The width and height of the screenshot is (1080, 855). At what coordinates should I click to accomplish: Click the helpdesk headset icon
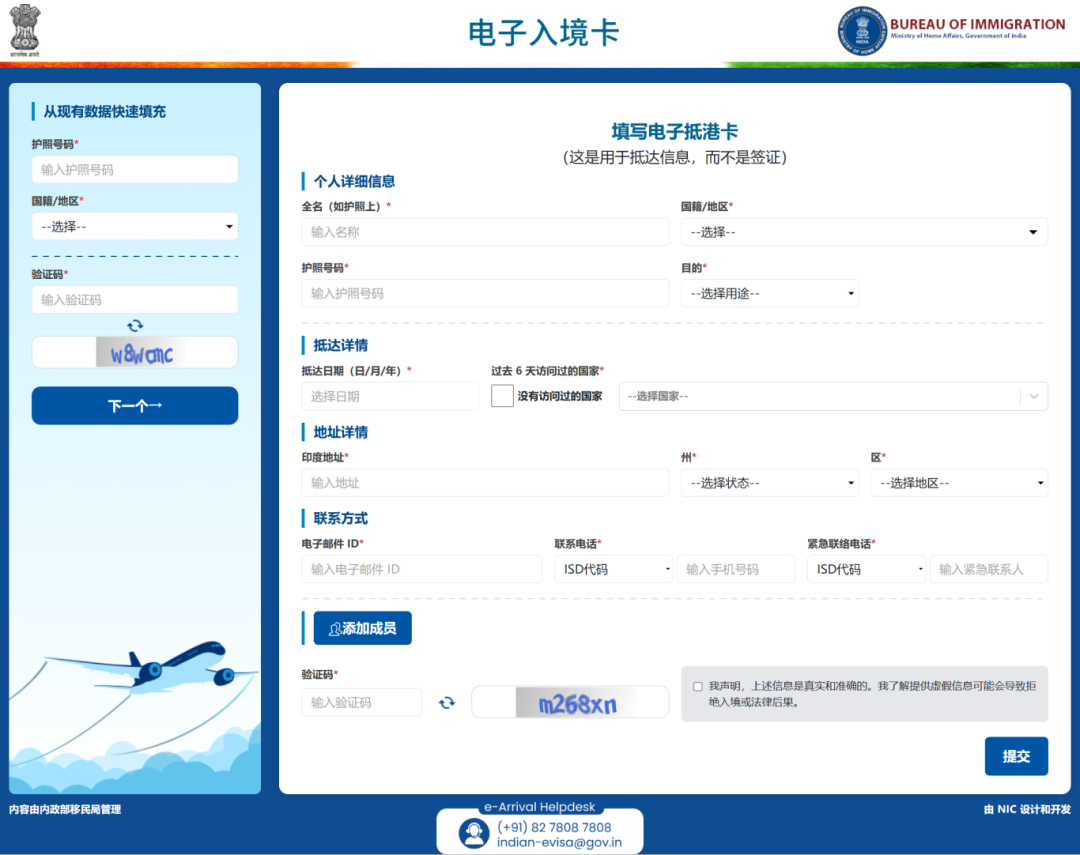click(474, 833)
